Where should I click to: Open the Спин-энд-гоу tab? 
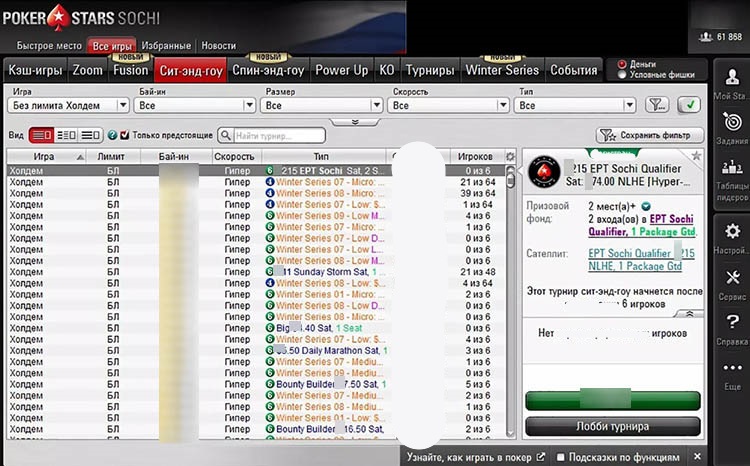click(268, 70)
